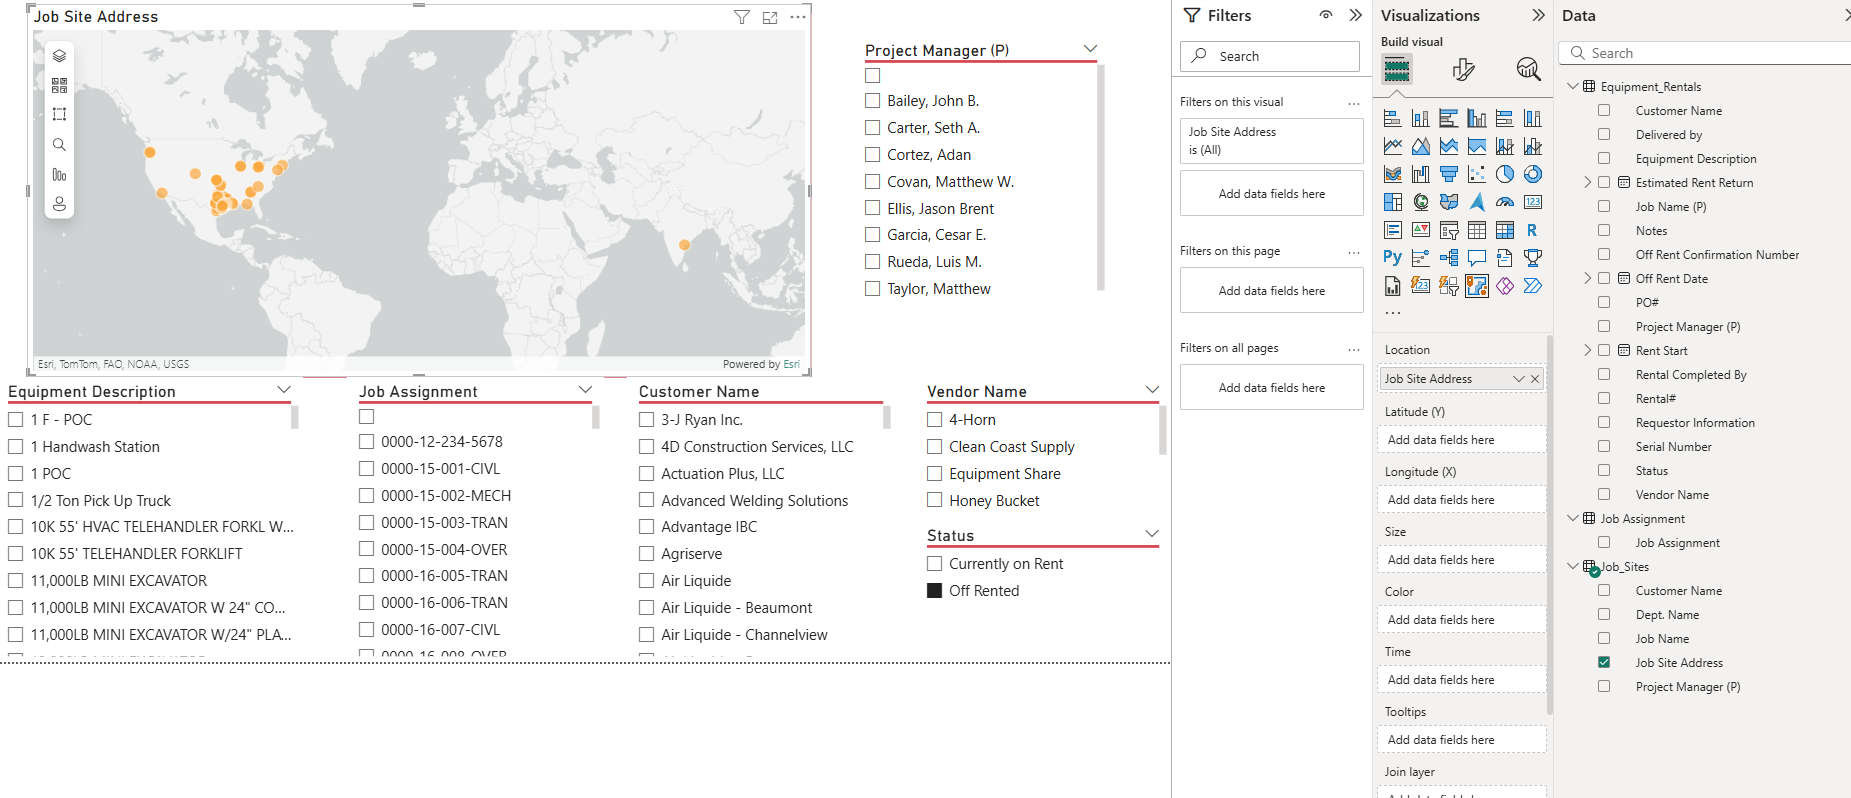
Task: Tick the Currently on Rent checkbox
Action: point(935,564)
